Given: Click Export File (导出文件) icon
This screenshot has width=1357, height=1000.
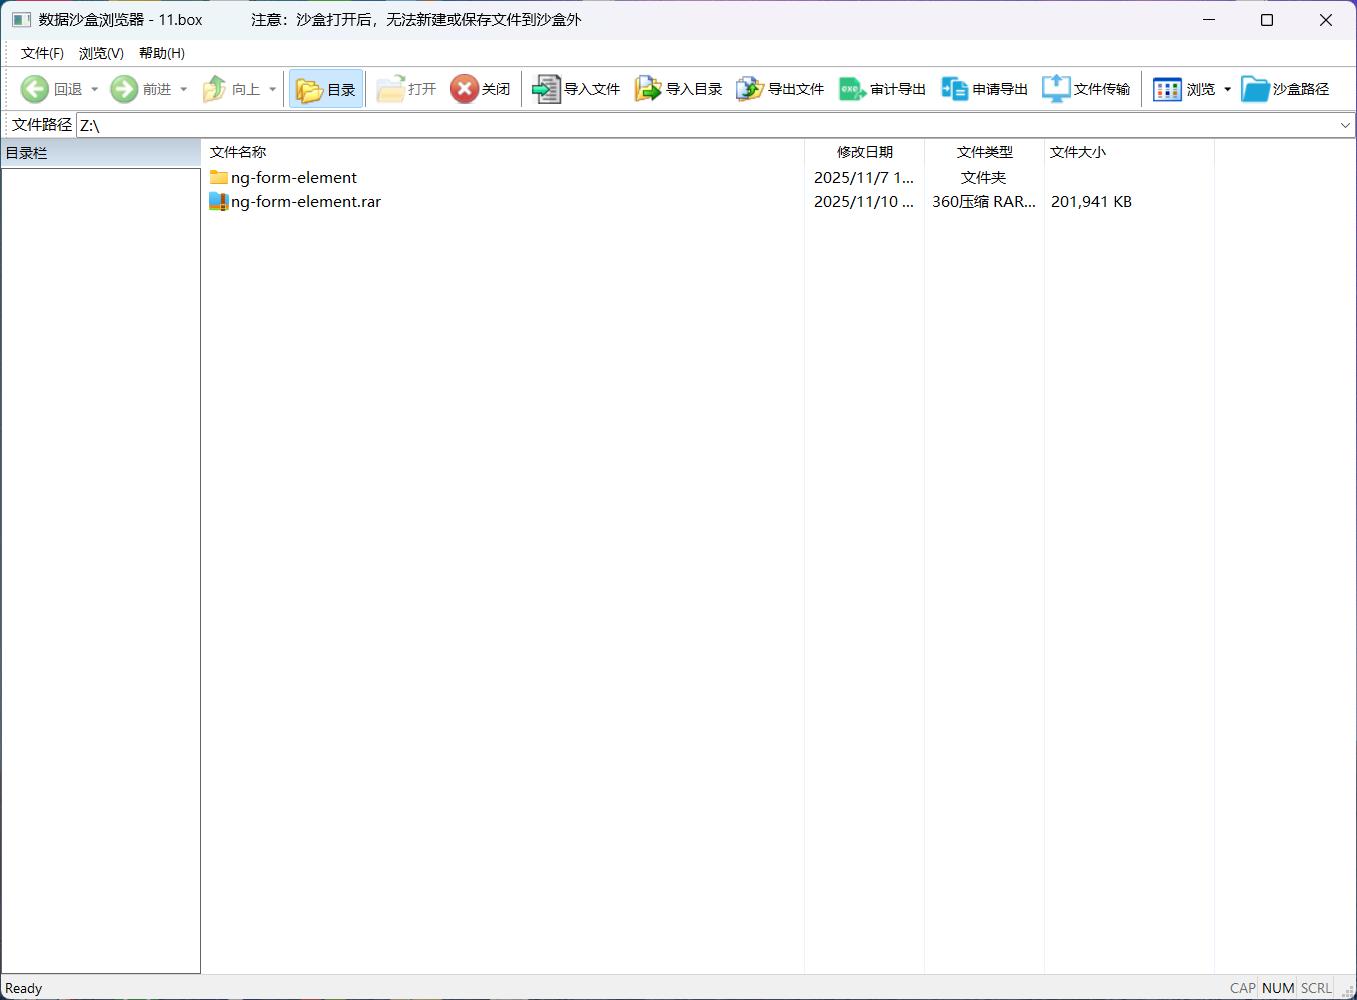Looking at the screenshot, I should (750, 89).
